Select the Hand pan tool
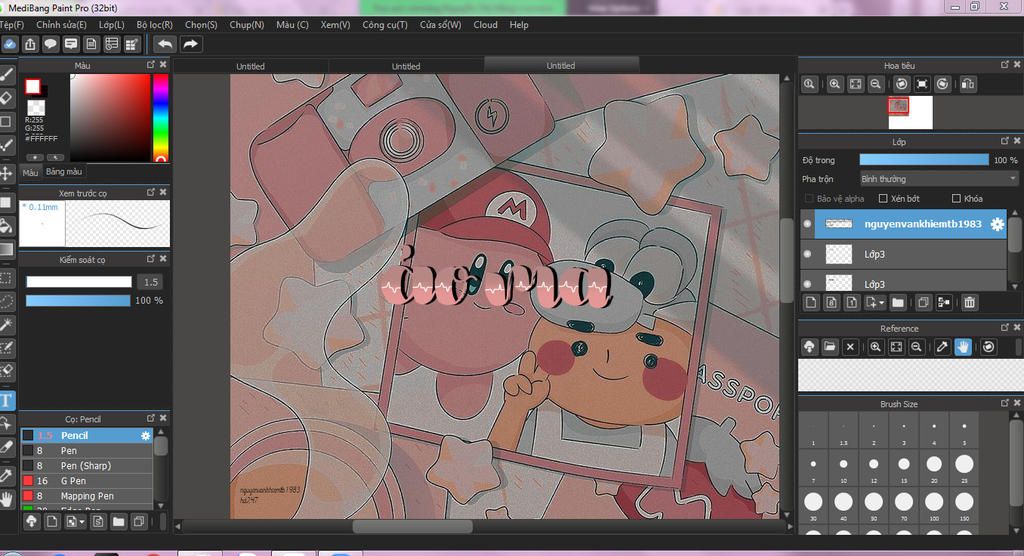This screenshot has width=1024, height=556. tap(7, 499)
